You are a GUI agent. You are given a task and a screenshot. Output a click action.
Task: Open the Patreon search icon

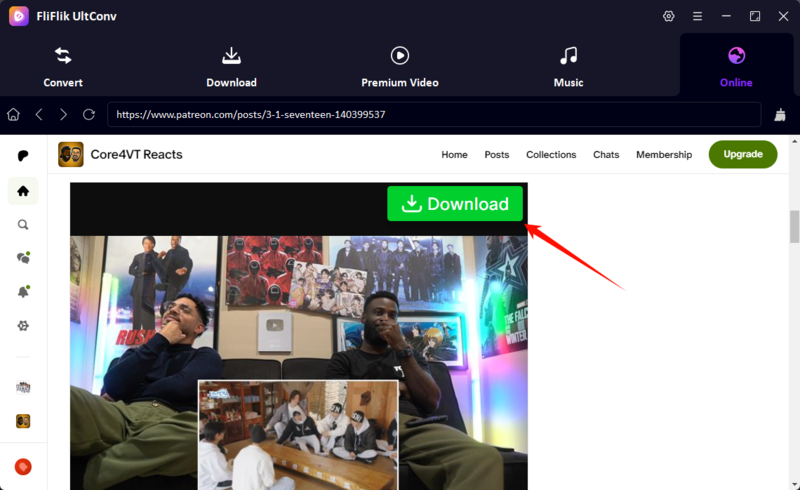(x=23, y=225)
